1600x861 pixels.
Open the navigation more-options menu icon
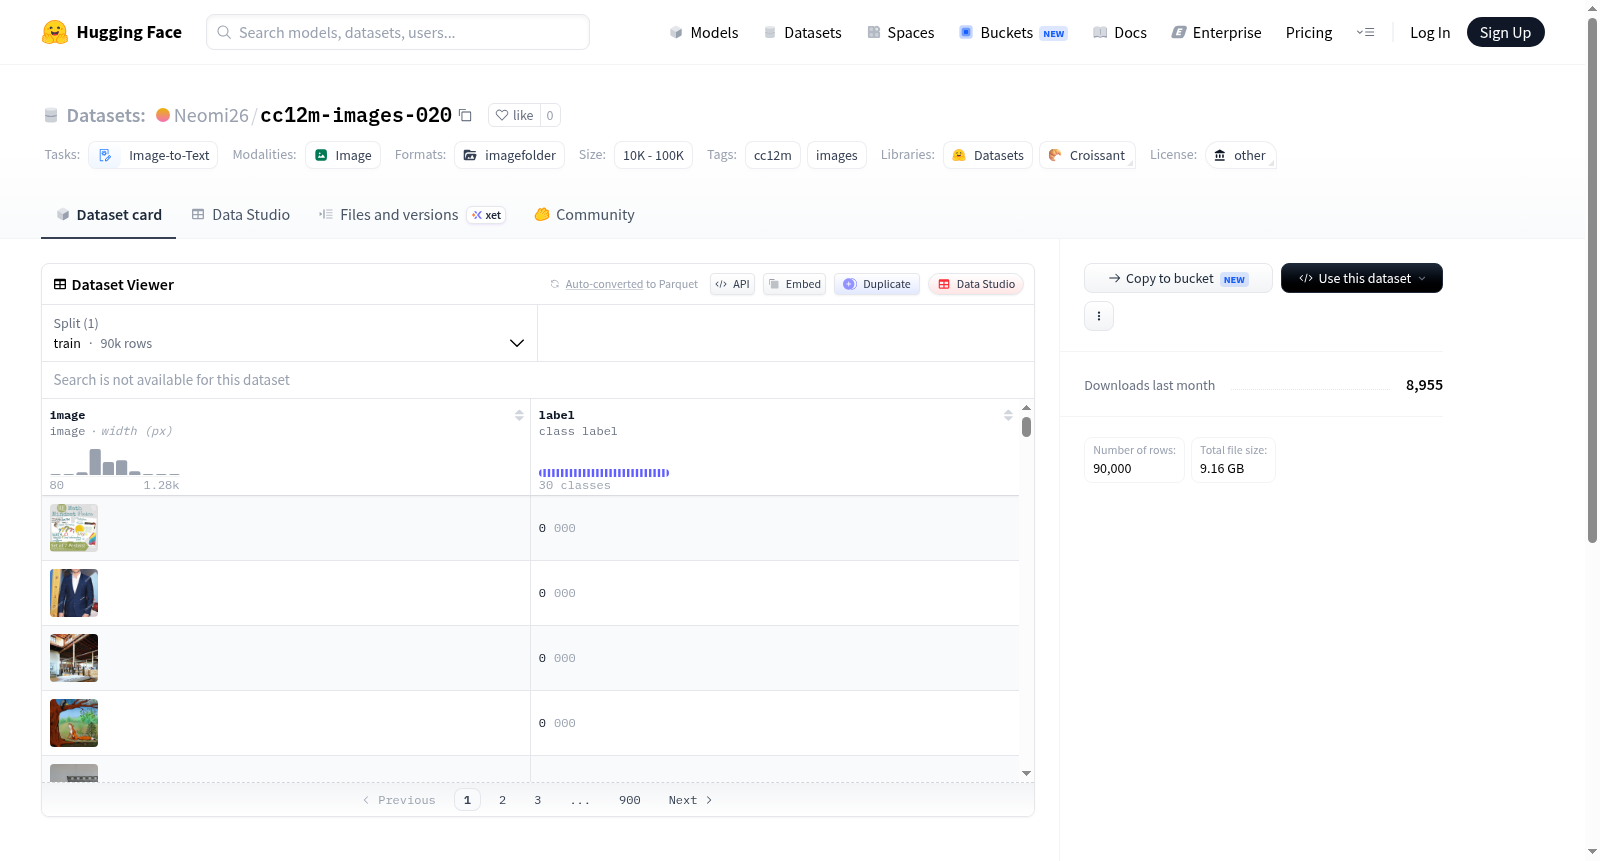pos(1365,32)
